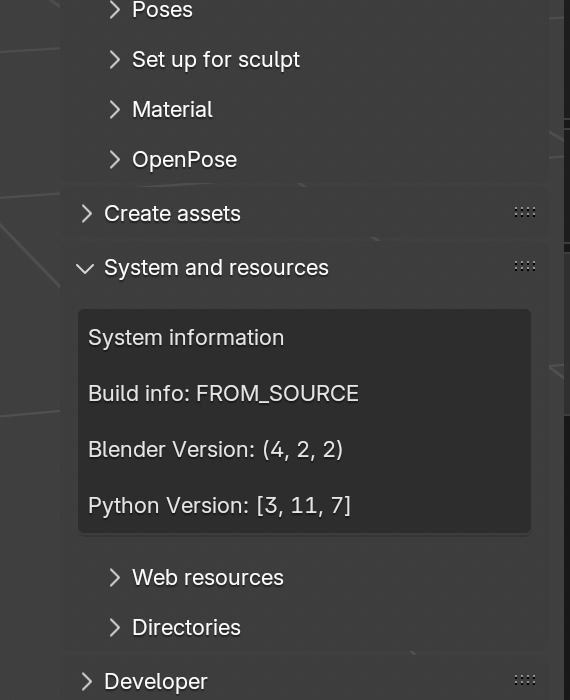Expand the Poses subpanel chevron
Viewport: 570px width, 700px height.
115,9
